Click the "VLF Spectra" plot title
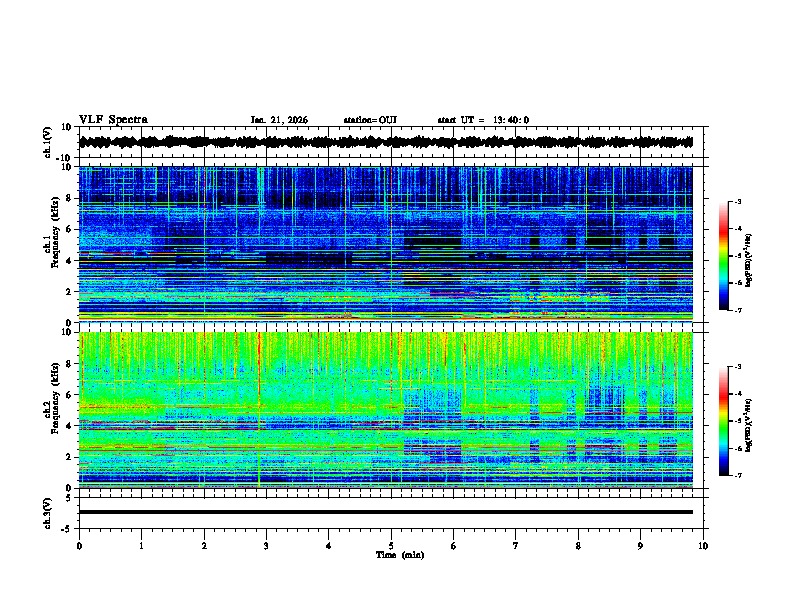This screenshot has height=612, width=792. [113, 120]
